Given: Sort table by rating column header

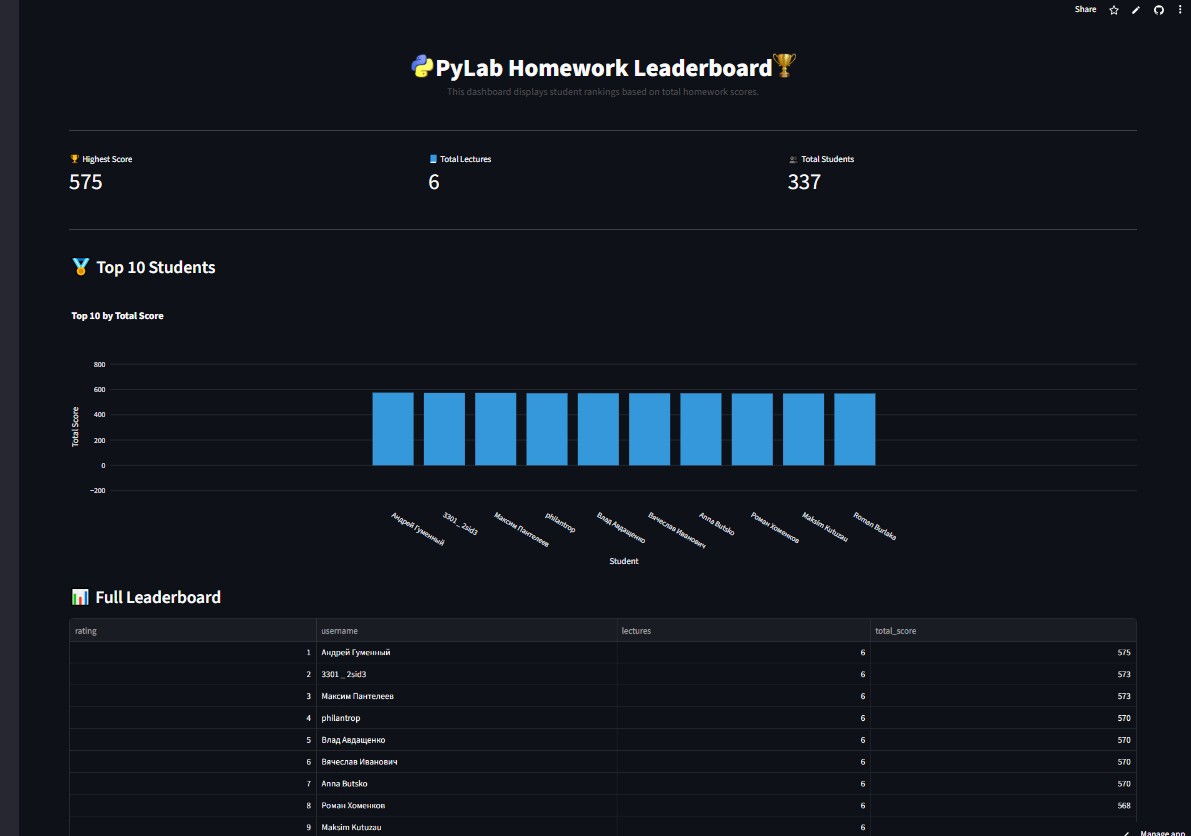Looking at the screenshot, I should coord(193,630).
